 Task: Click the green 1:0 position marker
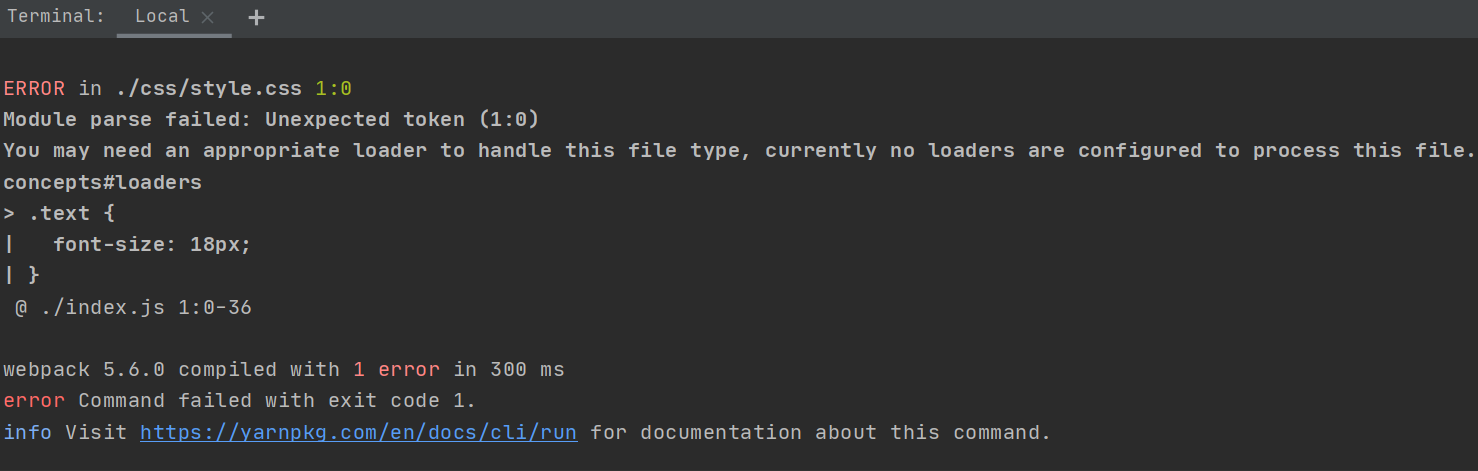pos(333,88)
